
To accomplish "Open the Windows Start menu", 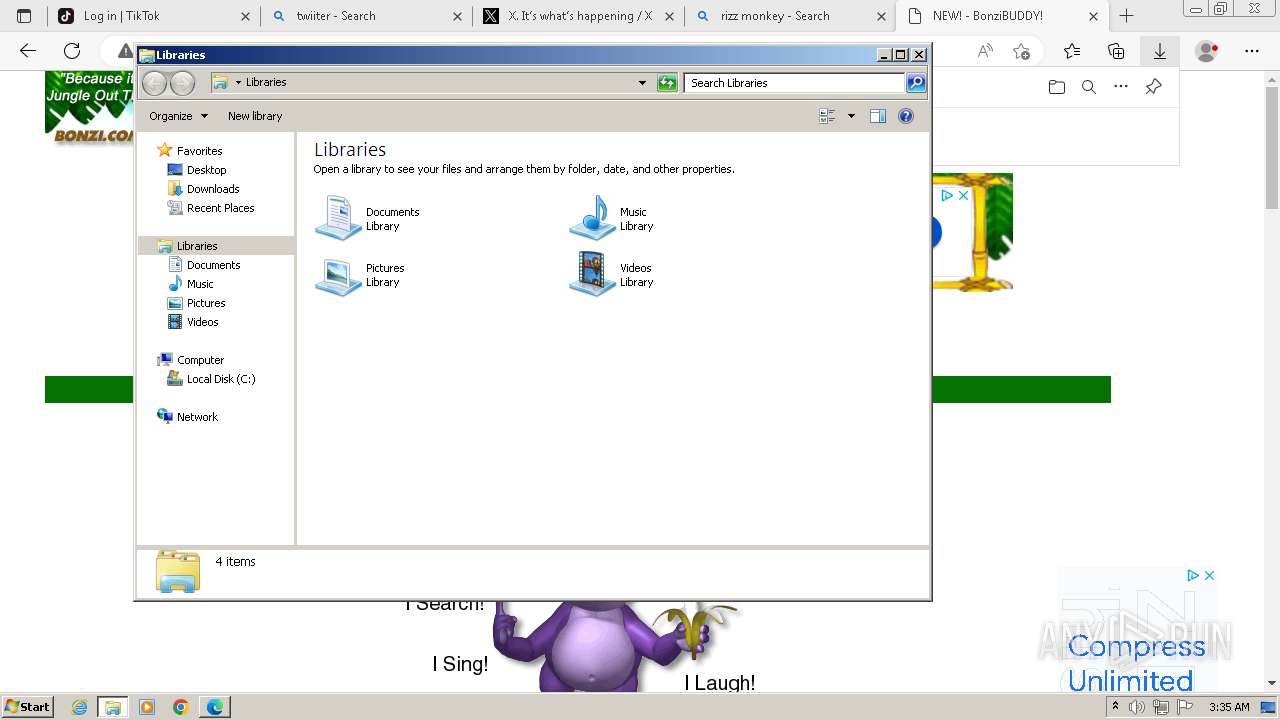I will [x=27, y=706].
